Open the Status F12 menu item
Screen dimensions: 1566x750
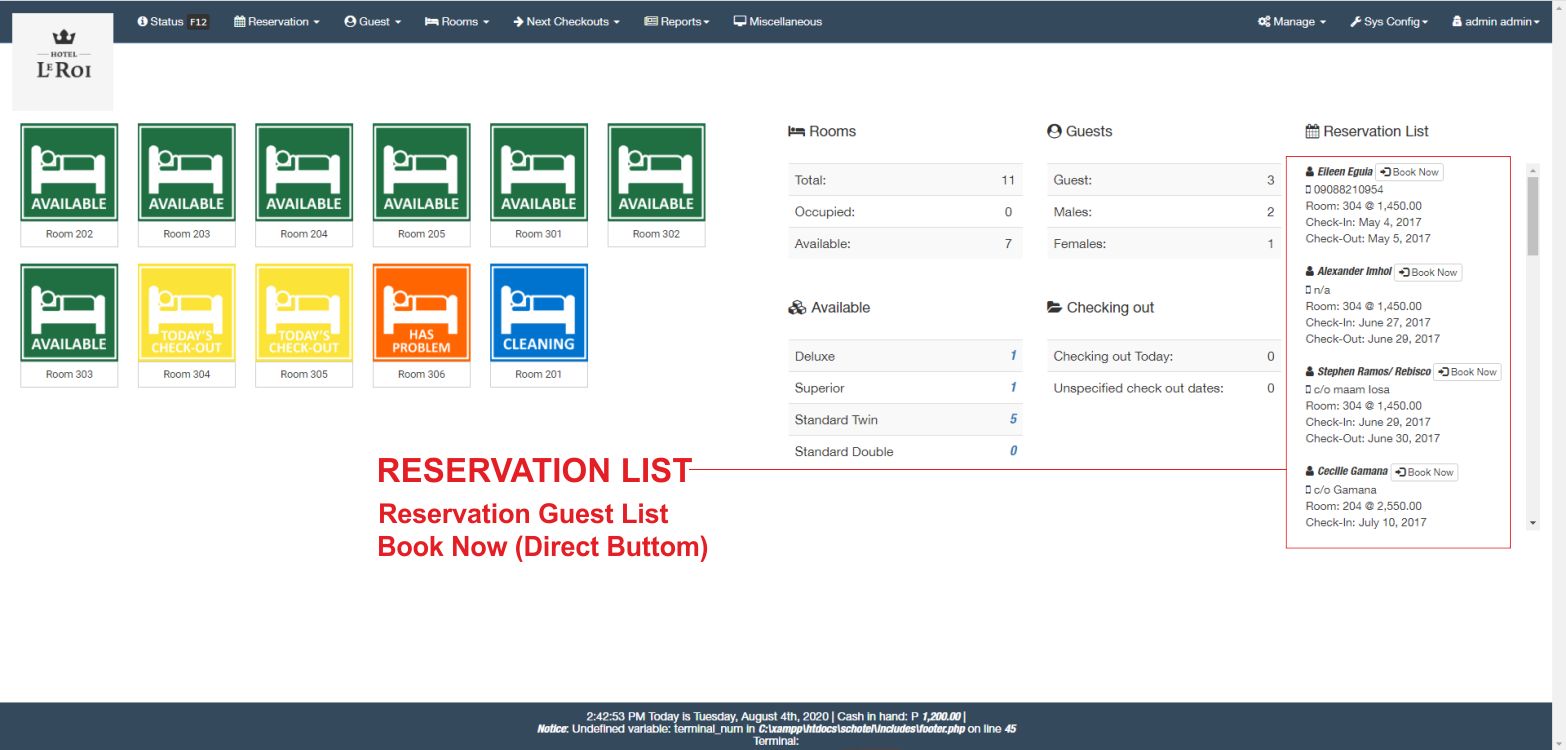[173, 22]
